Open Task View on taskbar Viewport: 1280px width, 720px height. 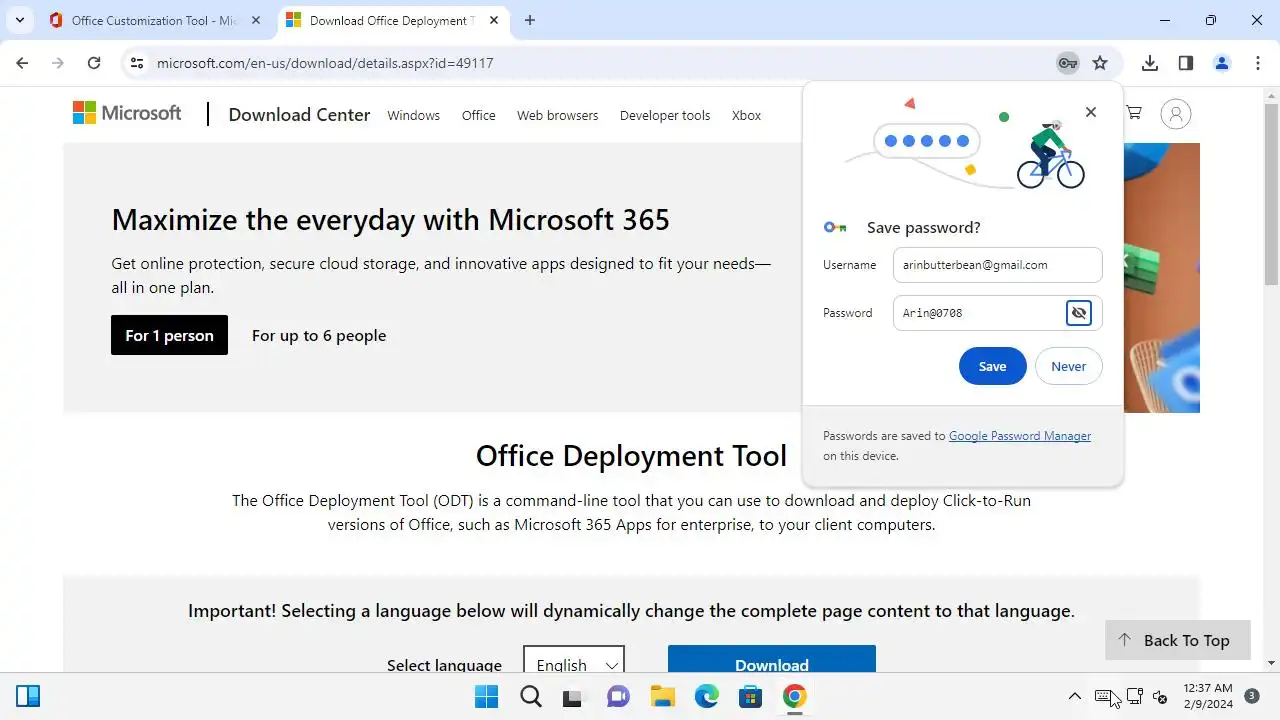(573, 697)
